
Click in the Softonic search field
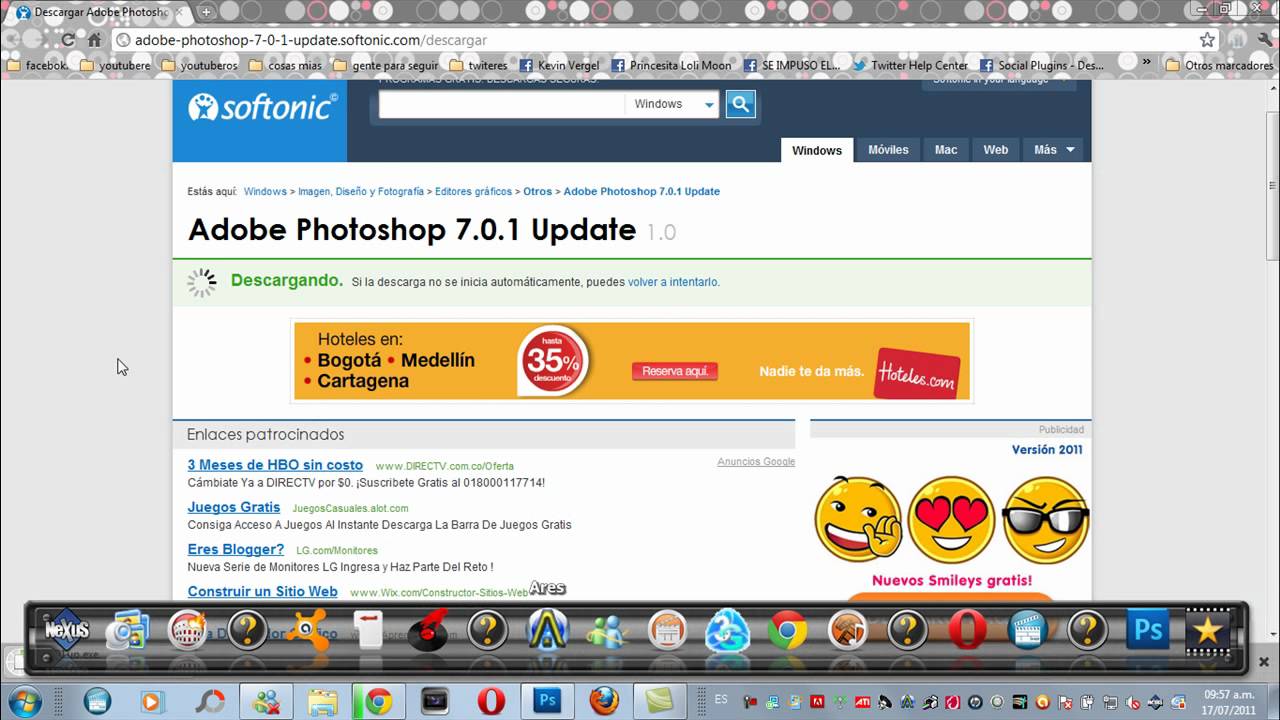coord(501,104)
